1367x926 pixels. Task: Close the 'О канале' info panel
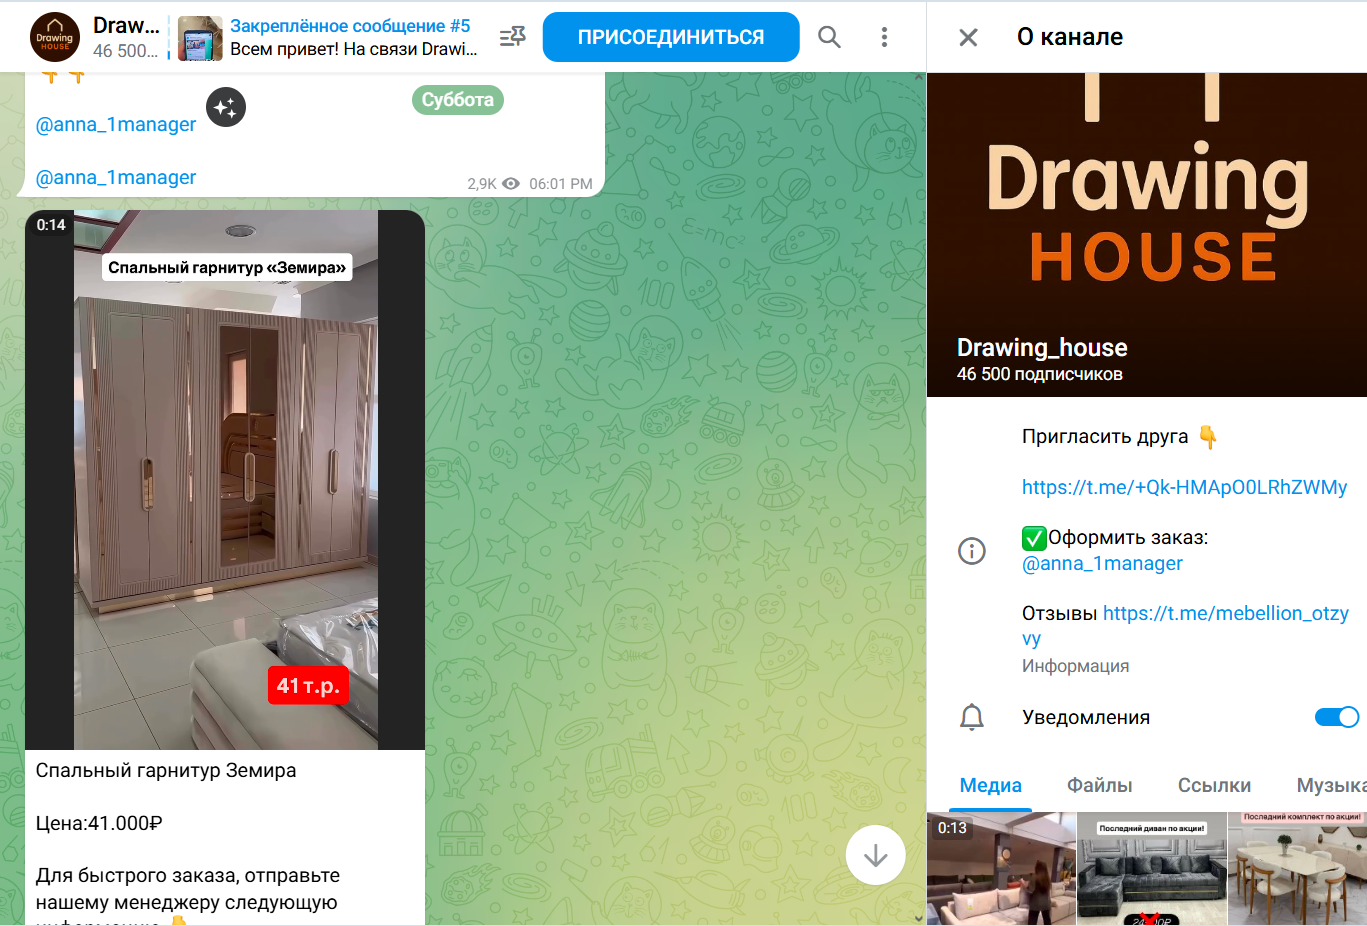click(967, 37)
